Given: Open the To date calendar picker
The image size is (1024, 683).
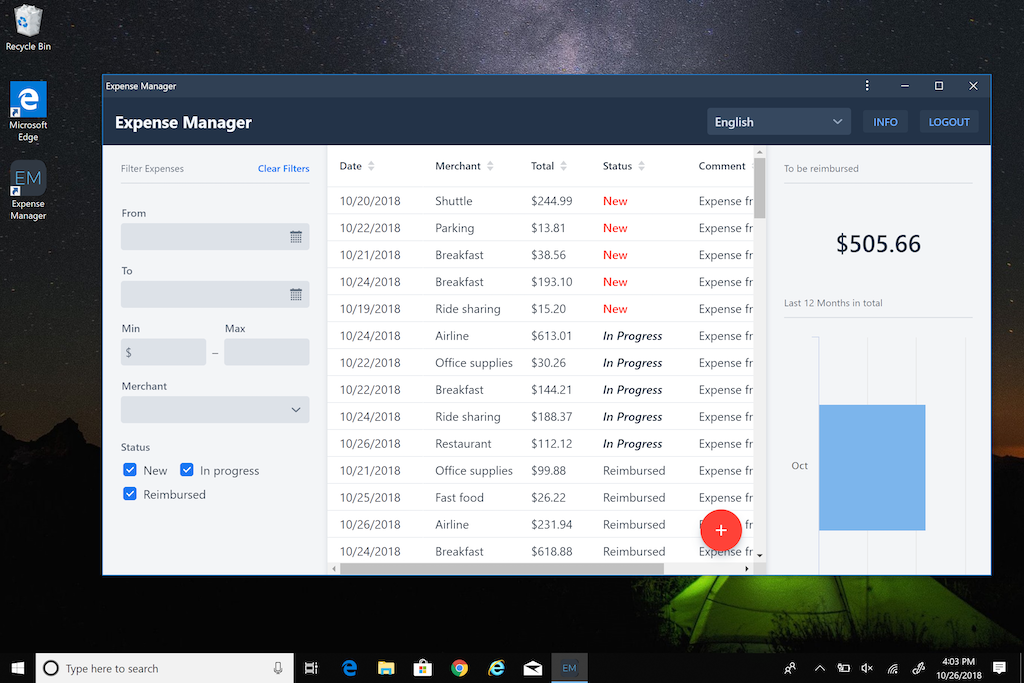Looking at the screenshot, I should 296,295.
